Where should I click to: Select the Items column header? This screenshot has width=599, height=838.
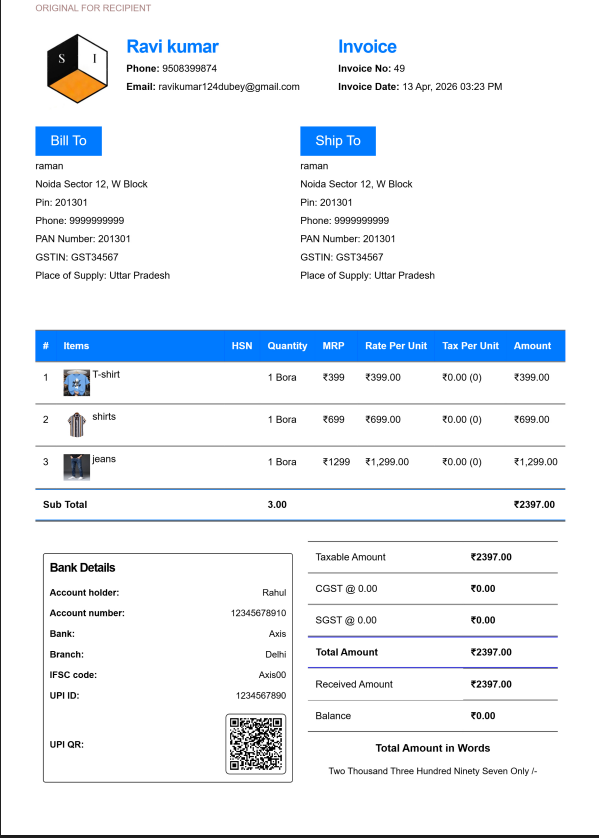click(x=76, y=346)
